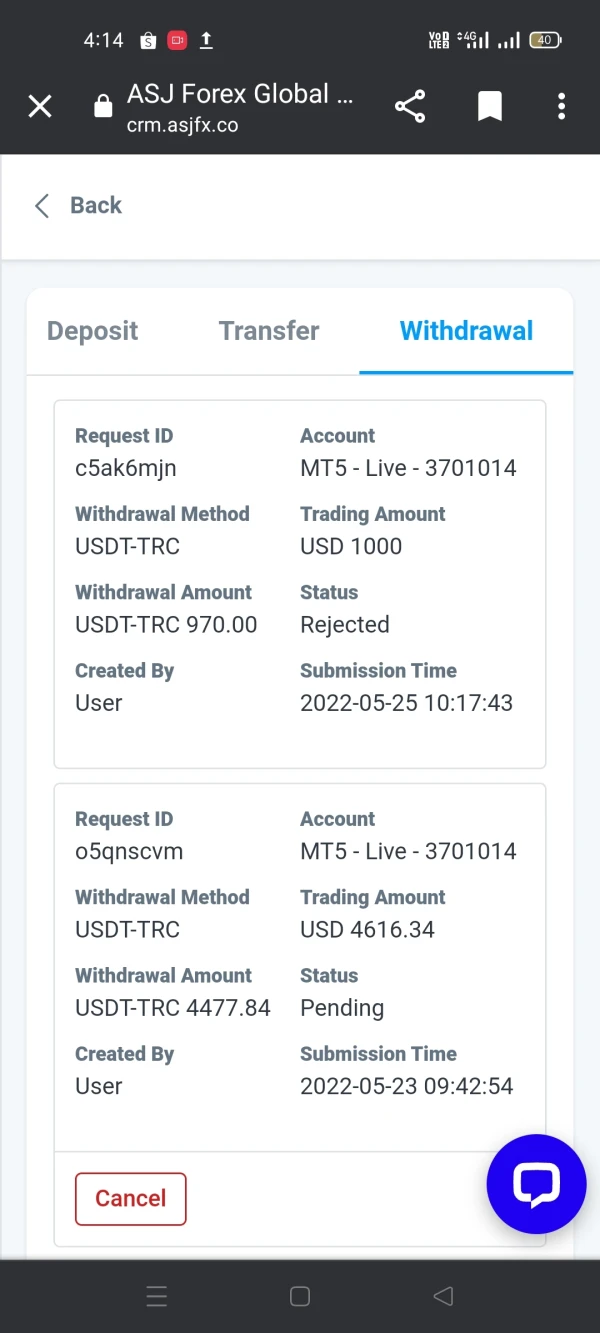Image resolution: width=600 pixels, height=1333 pixels.
Task: Go back using the Back link
Action: (x=96, y=206)
